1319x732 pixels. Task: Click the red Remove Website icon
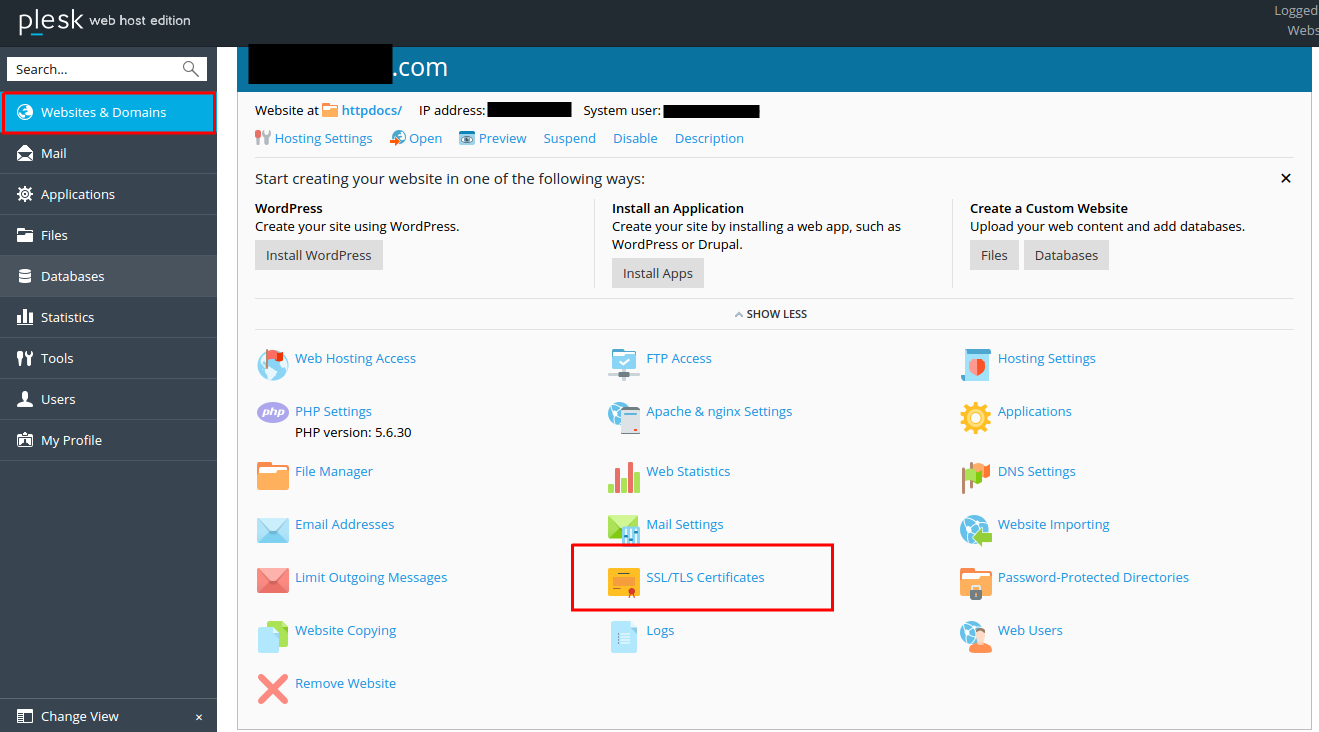[x=273, y=687]
